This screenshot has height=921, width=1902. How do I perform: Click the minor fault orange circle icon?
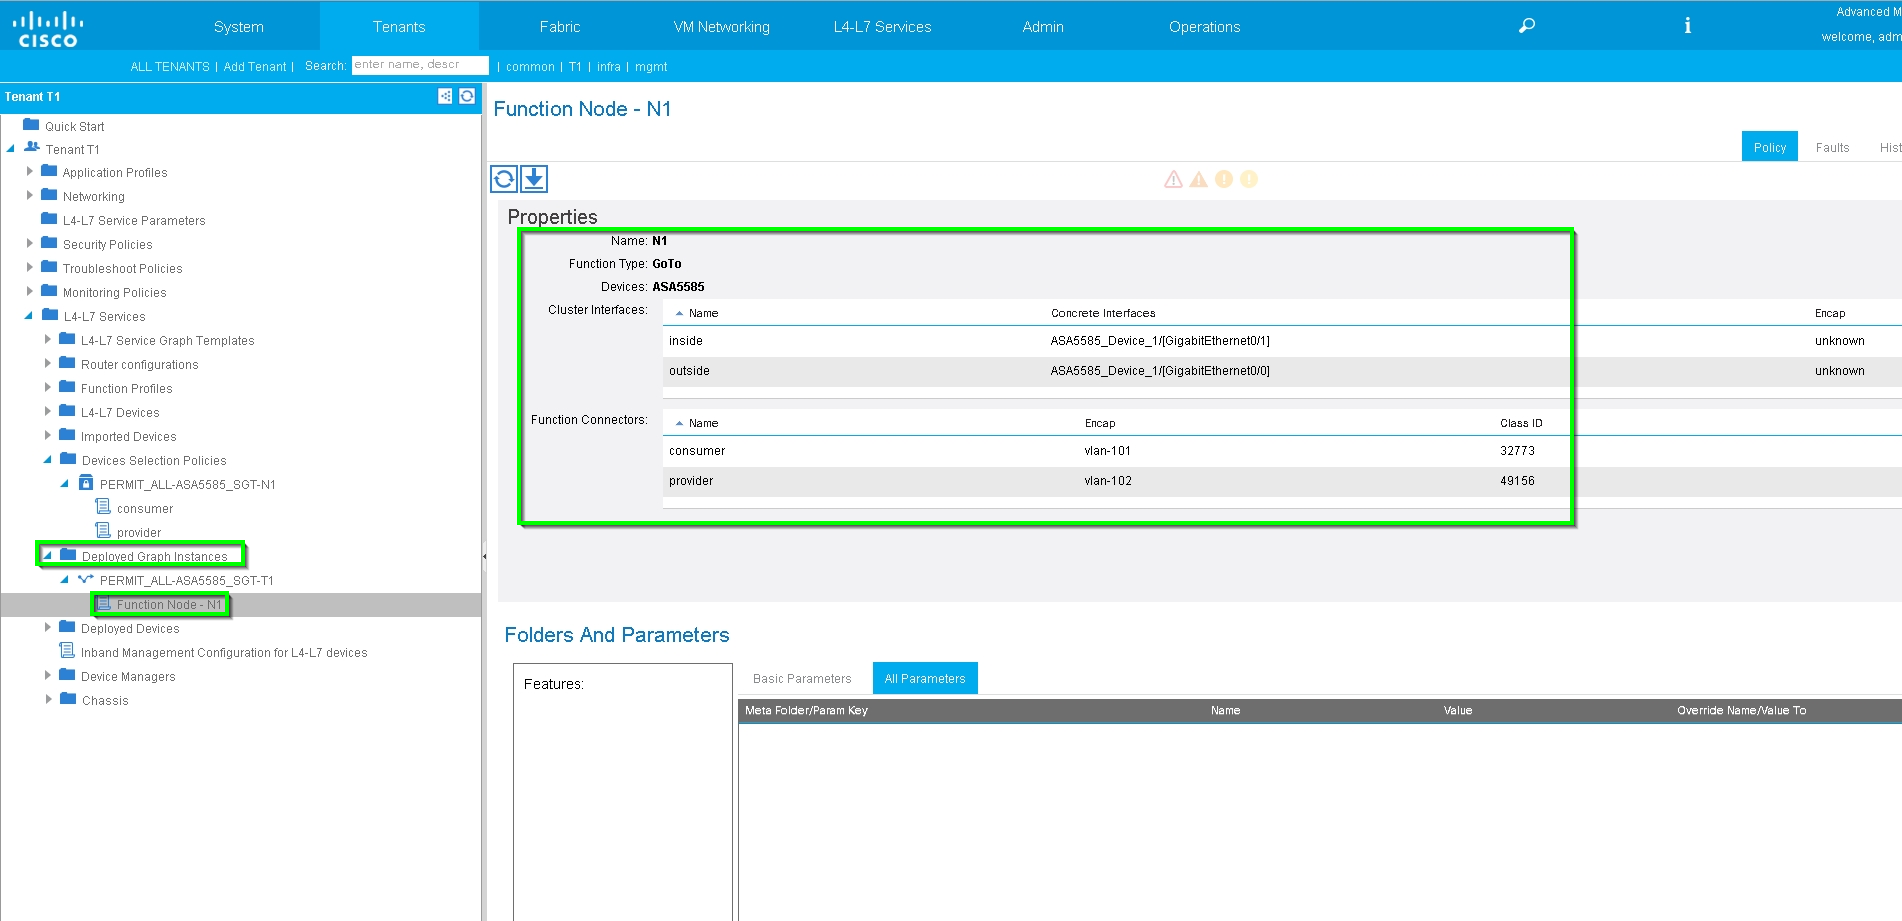1224,179
